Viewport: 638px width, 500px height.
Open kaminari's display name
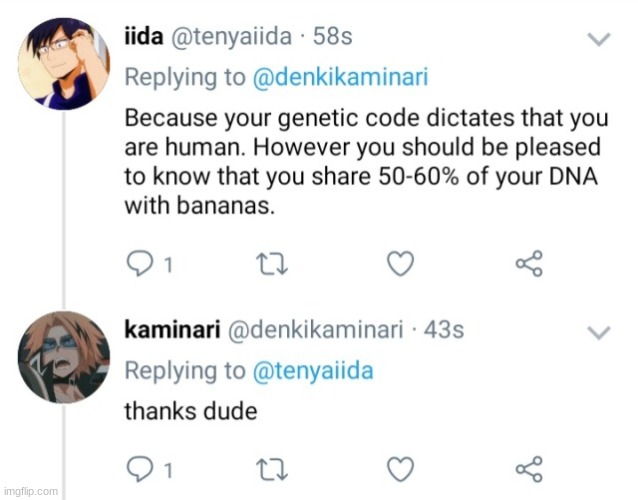164,329
